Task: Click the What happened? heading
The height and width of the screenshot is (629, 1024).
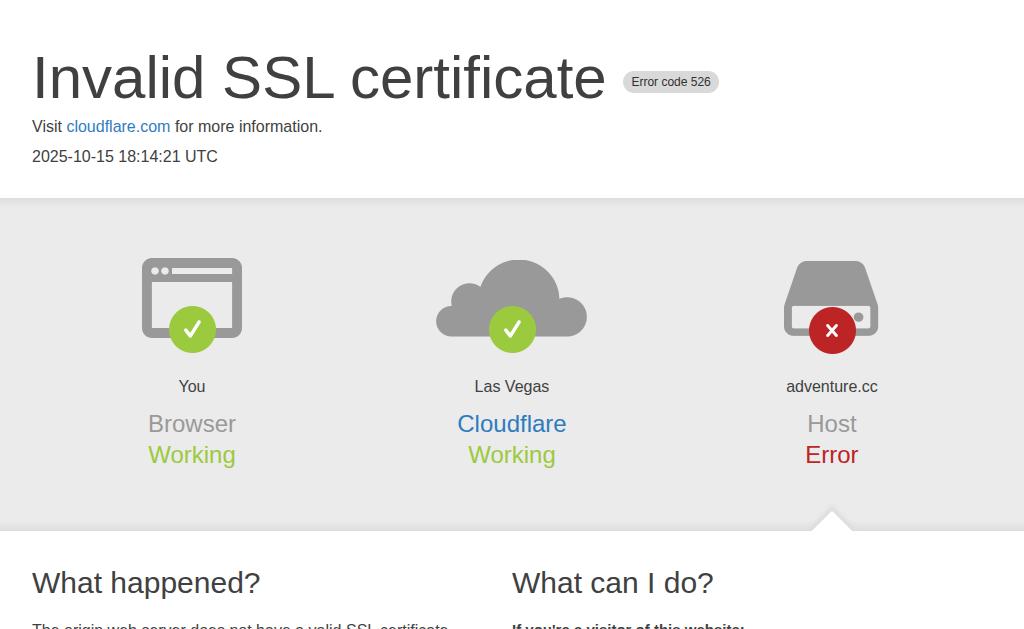Action: click(x=146, y=583)
